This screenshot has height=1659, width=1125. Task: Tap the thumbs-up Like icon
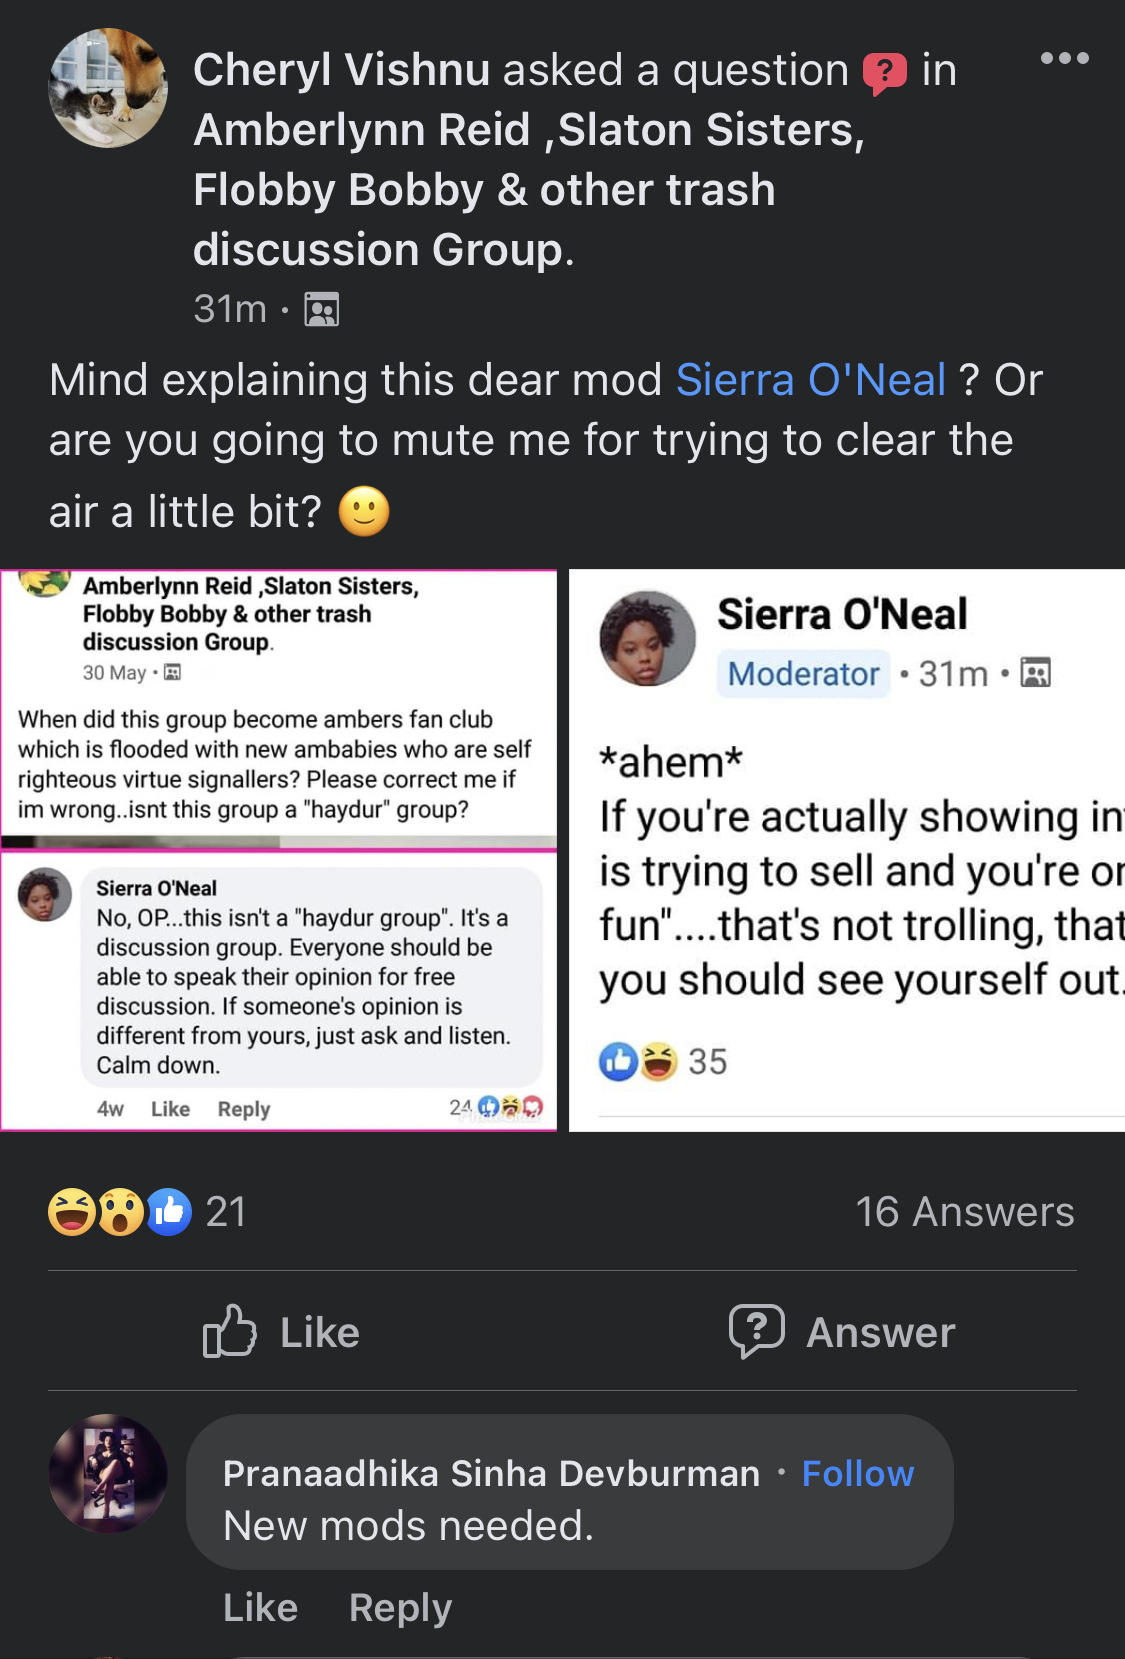(229, 1331)
